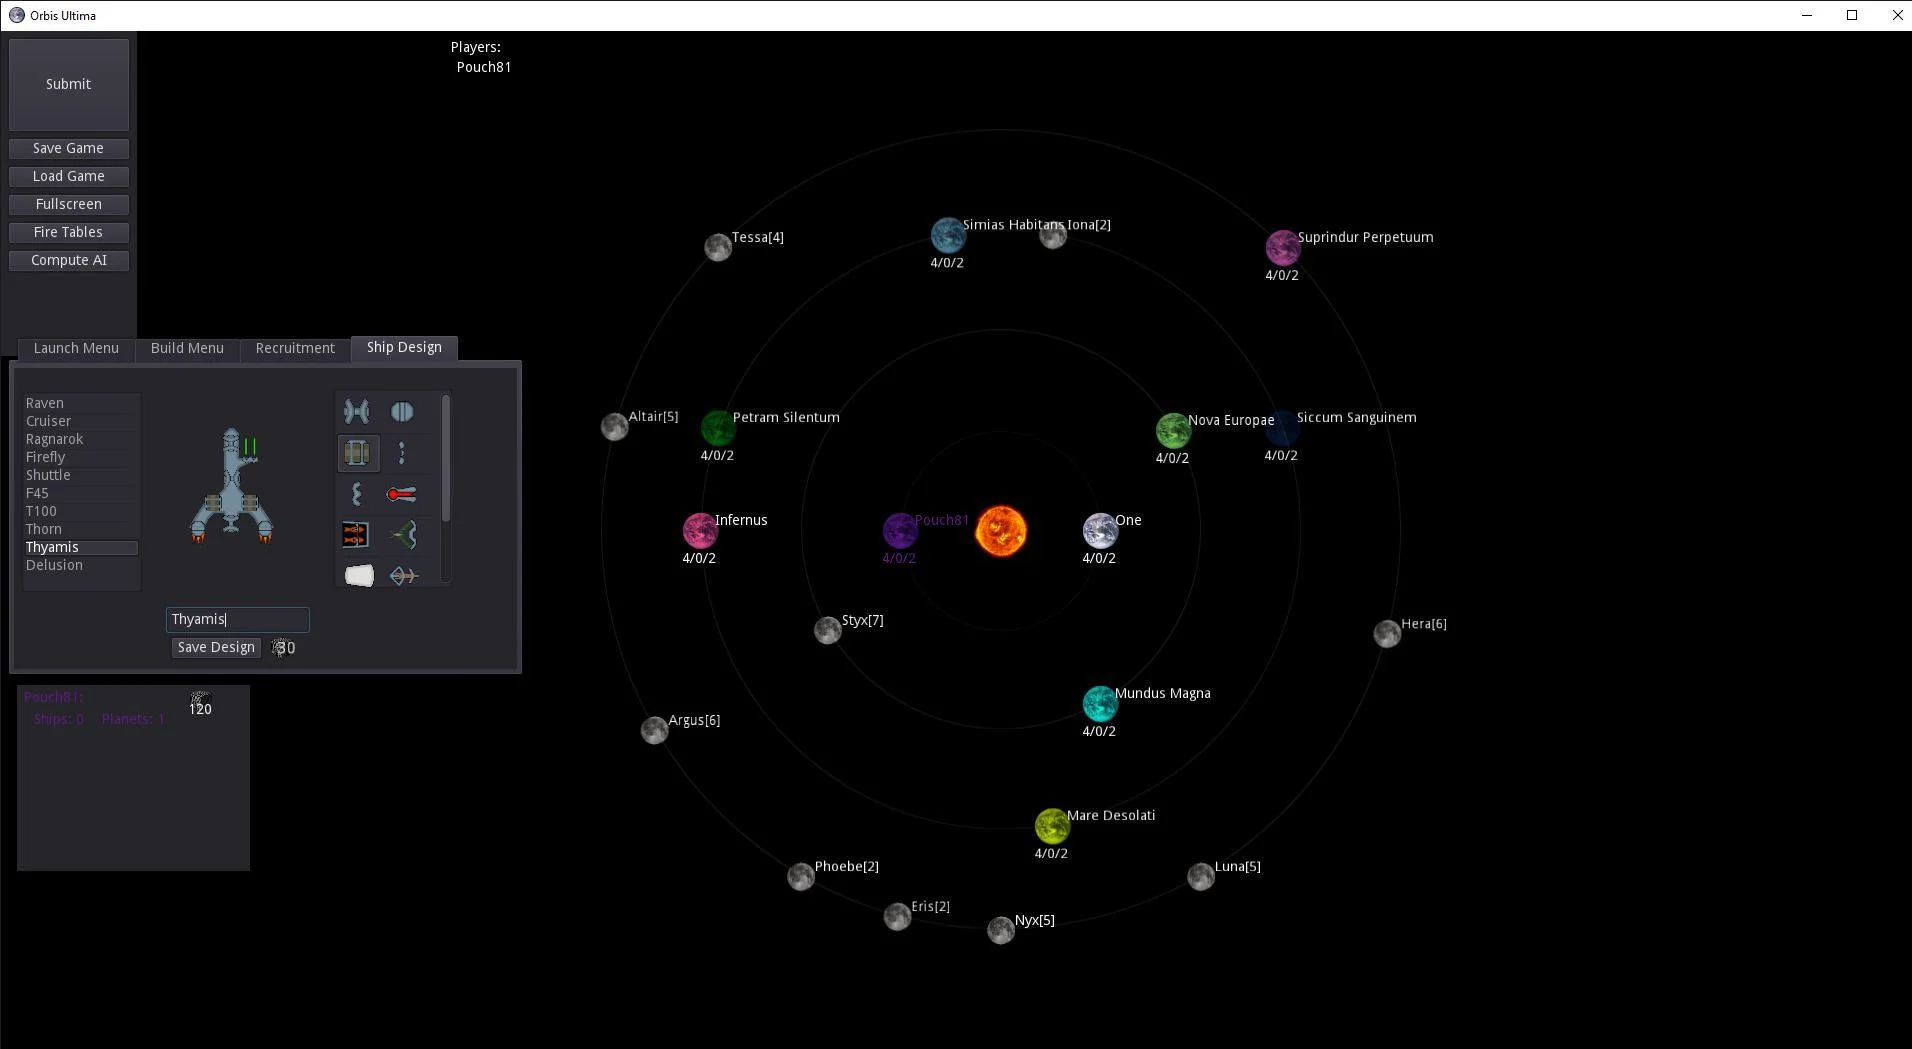
Task: Select the Firefly ship design
Action: point(81,457)
